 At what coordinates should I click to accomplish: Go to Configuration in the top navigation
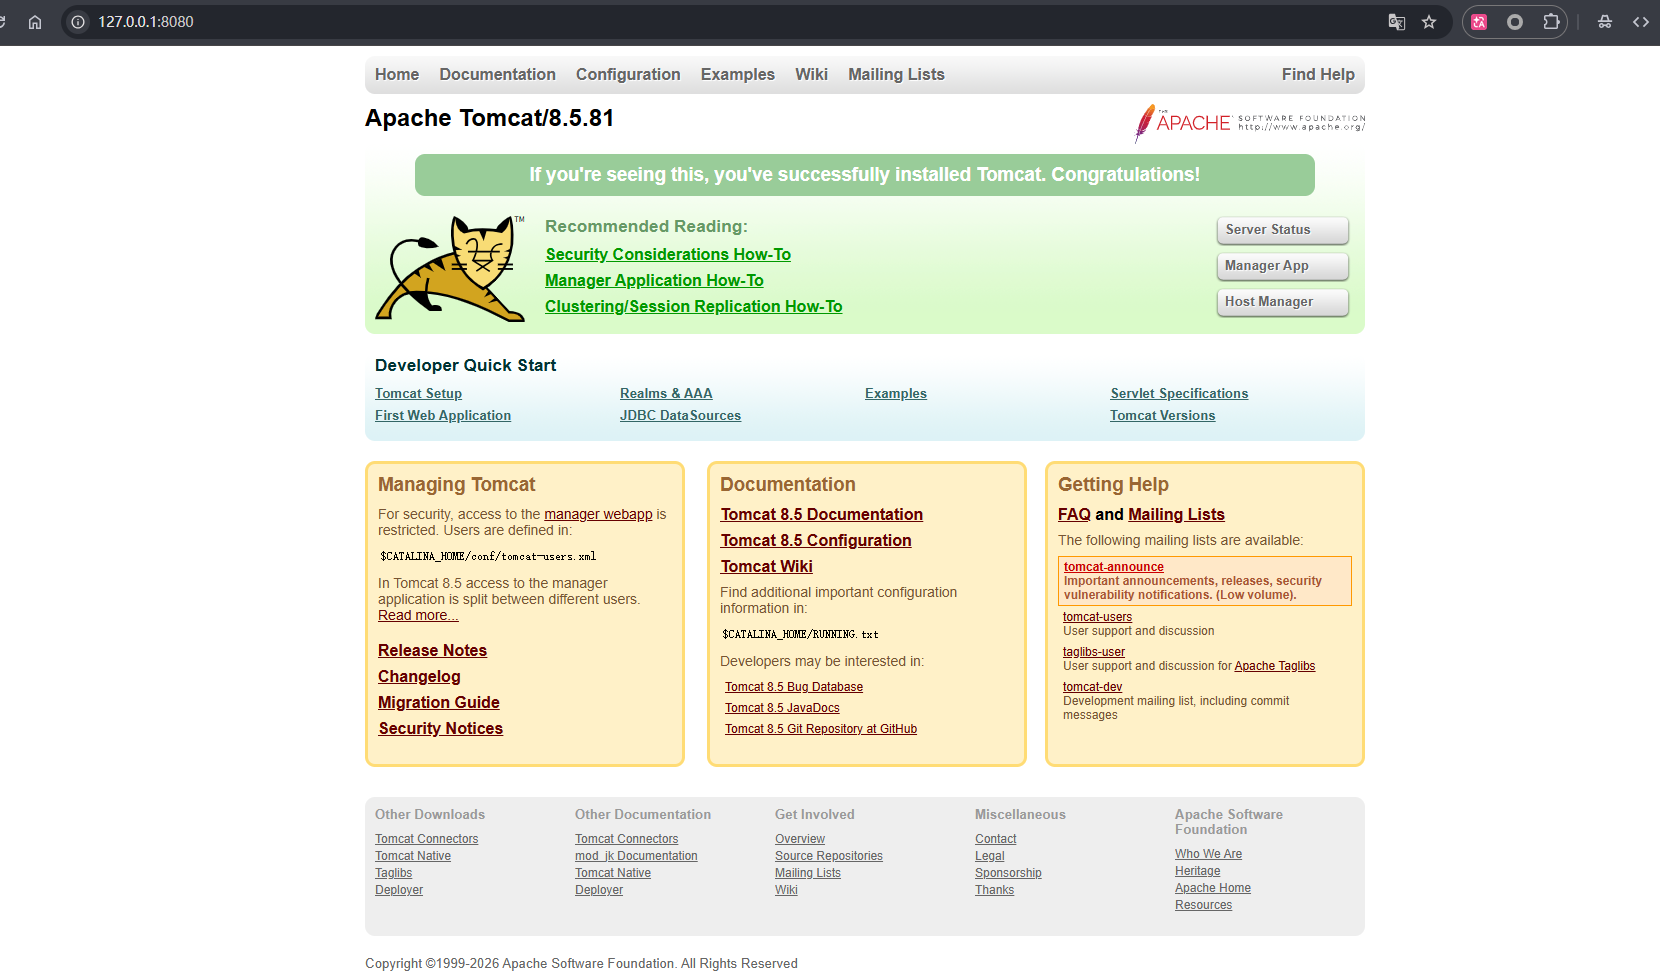[628, 75]
